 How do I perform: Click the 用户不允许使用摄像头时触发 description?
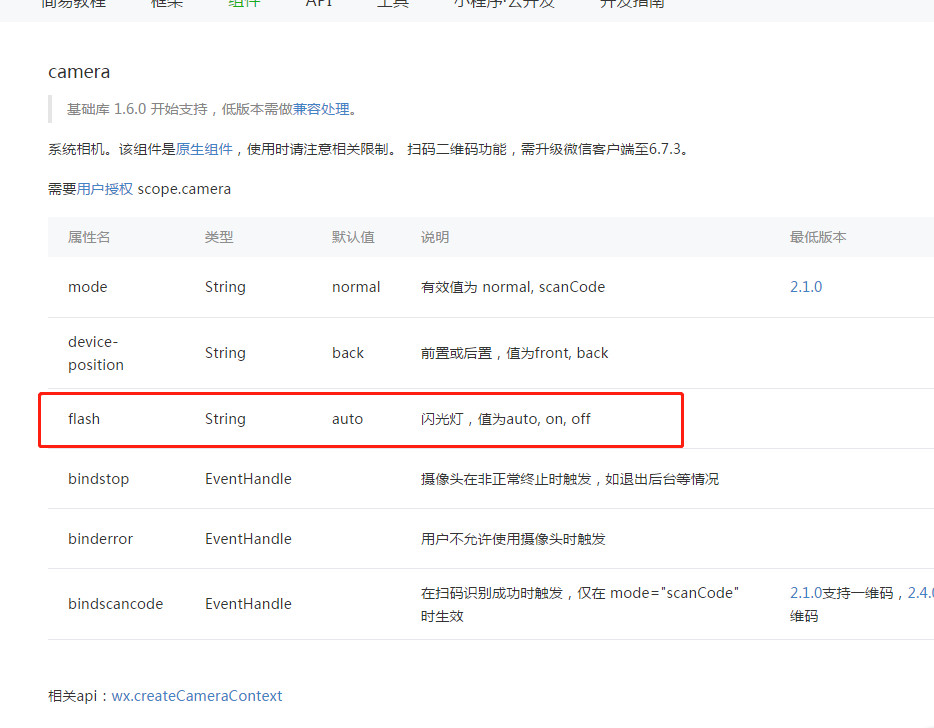513,539
